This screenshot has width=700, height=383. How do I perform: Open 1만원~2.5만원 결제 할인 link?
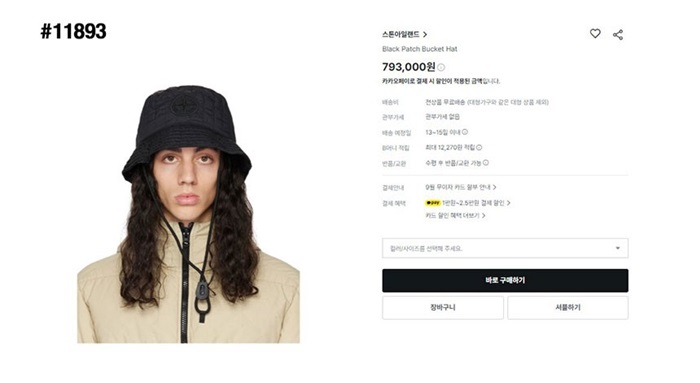476,203
